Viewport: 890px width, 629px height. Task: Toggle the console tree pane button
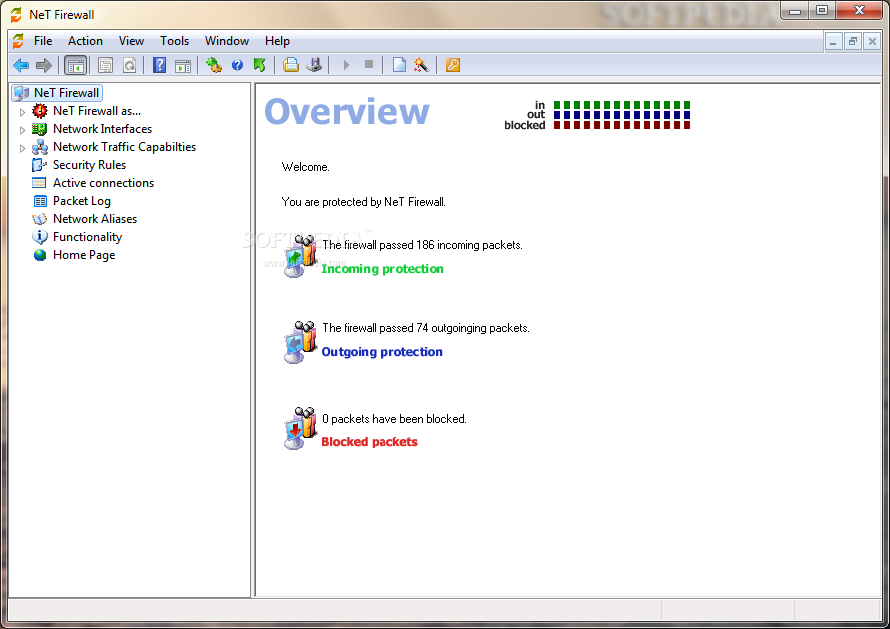tap(75, 65)
